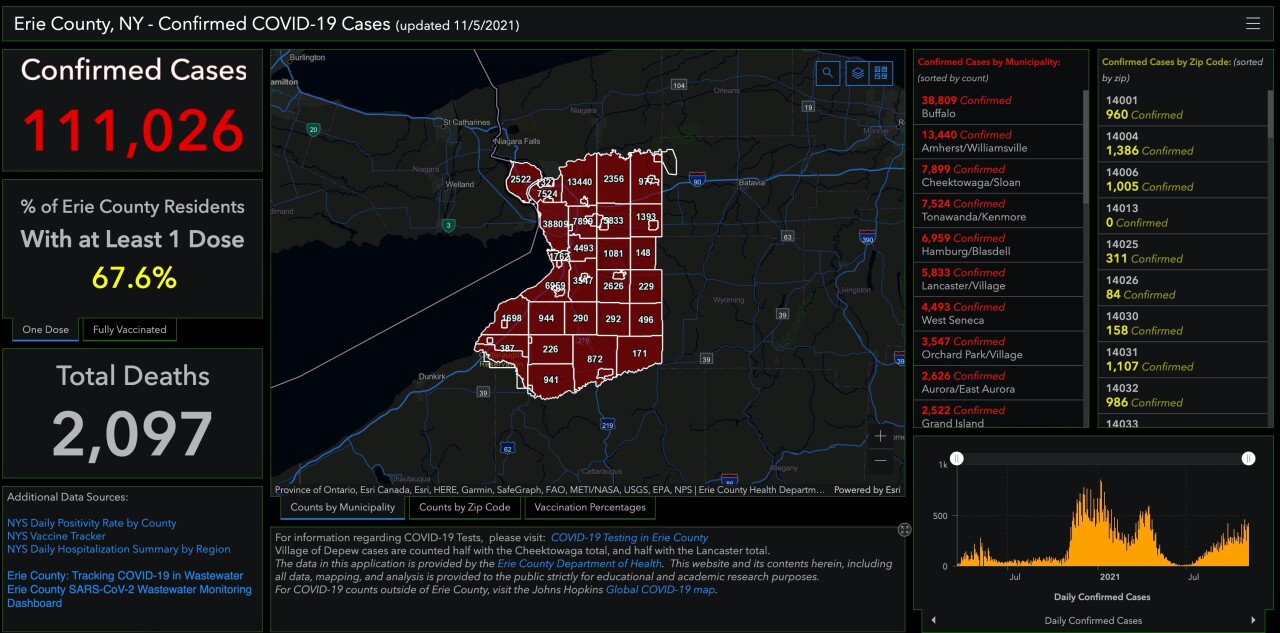Screen dimensions: 1280x633
Task: Click map region labeled 171
Action: (639, 354)
